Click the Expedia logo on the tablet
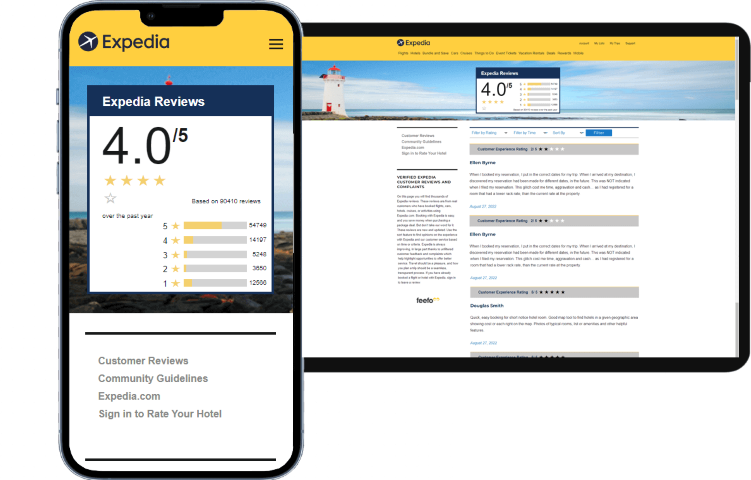This screenshot has height=480, width=751. pyautogui.click(x=413, y=43)
